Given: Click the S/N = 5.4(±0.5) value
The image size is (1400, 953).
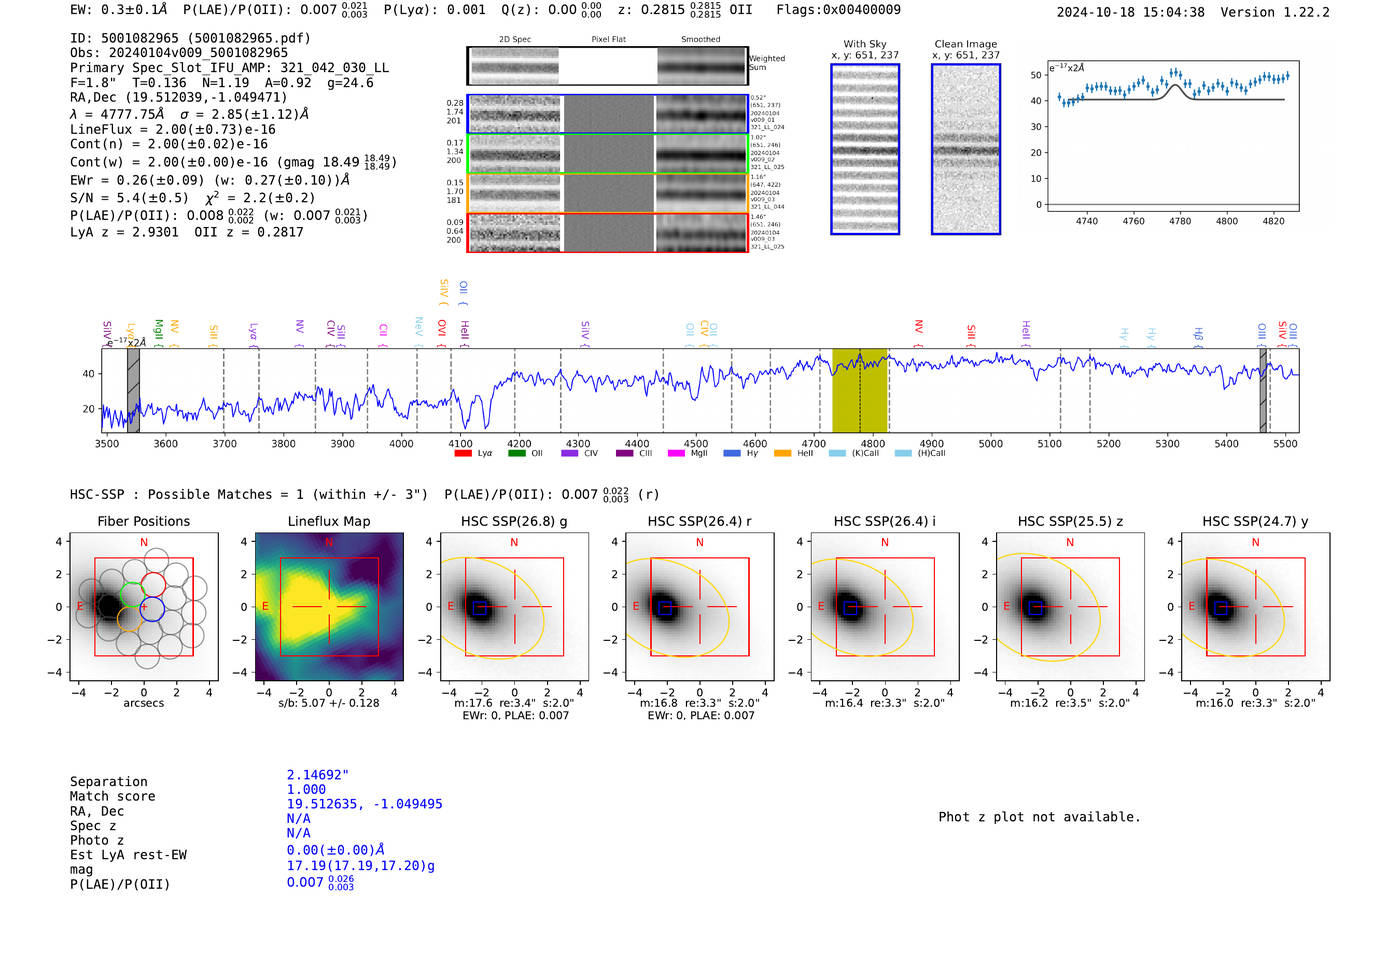Looking at the screenshot, I should [129, 197].
